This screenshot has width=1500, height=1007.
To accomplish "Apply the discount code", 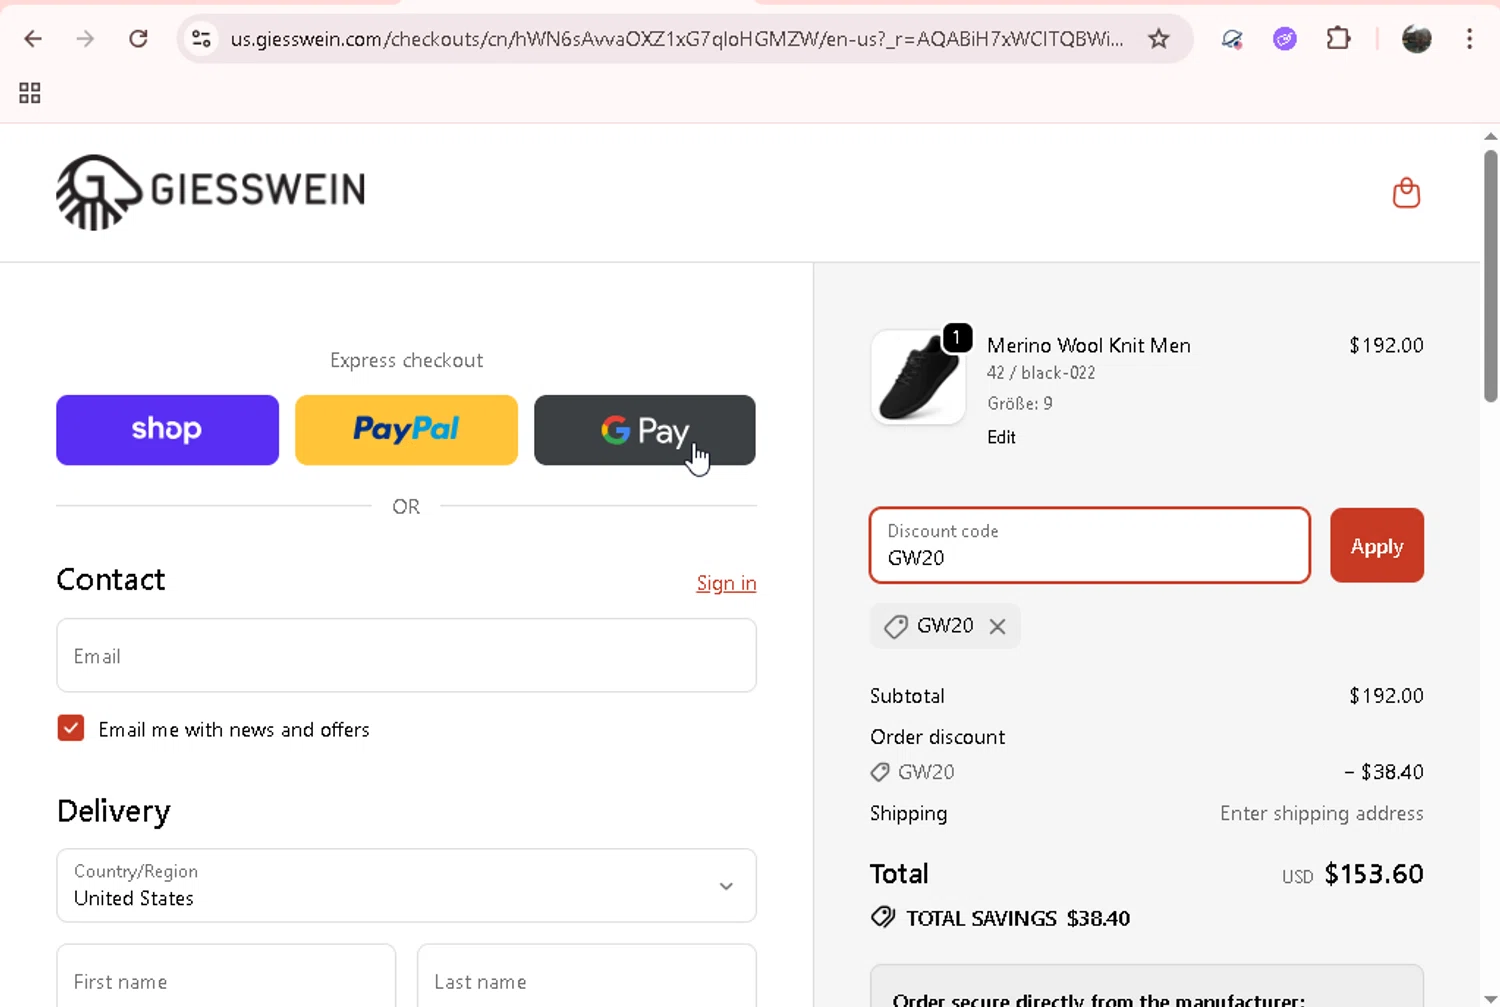I will point(1376,545).
